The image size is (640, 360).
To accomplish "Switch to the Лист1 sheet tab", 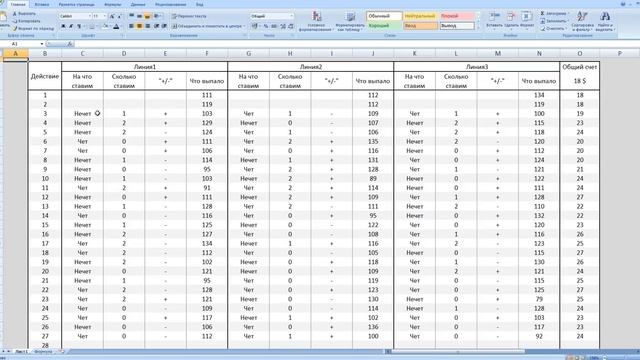I will (21, 351).
